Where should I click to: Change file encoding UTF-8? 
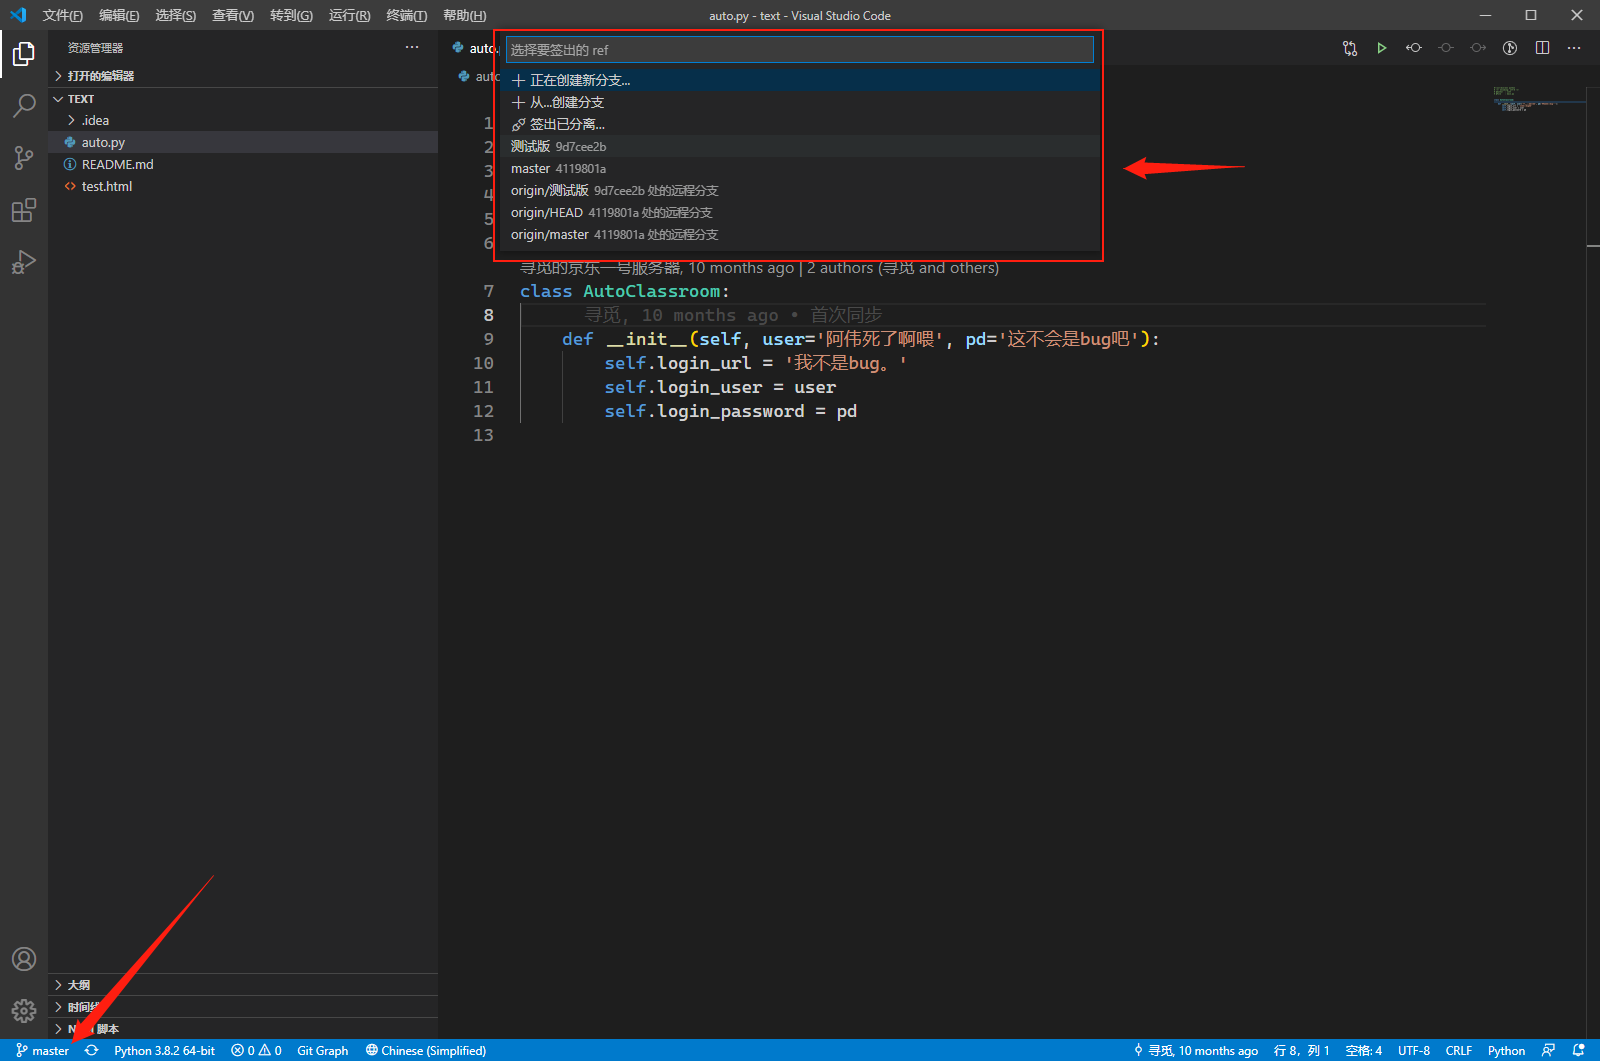1414,1050
